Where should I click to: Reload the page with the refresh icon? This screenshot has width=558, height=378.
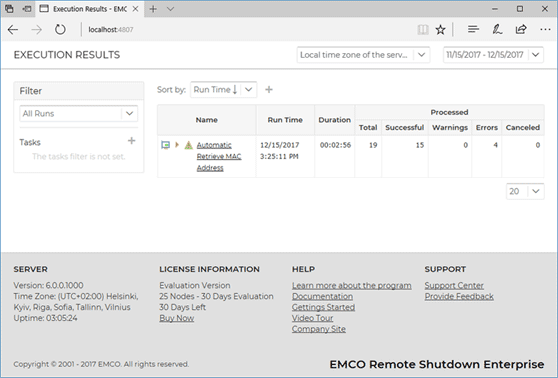click(60, 30)
